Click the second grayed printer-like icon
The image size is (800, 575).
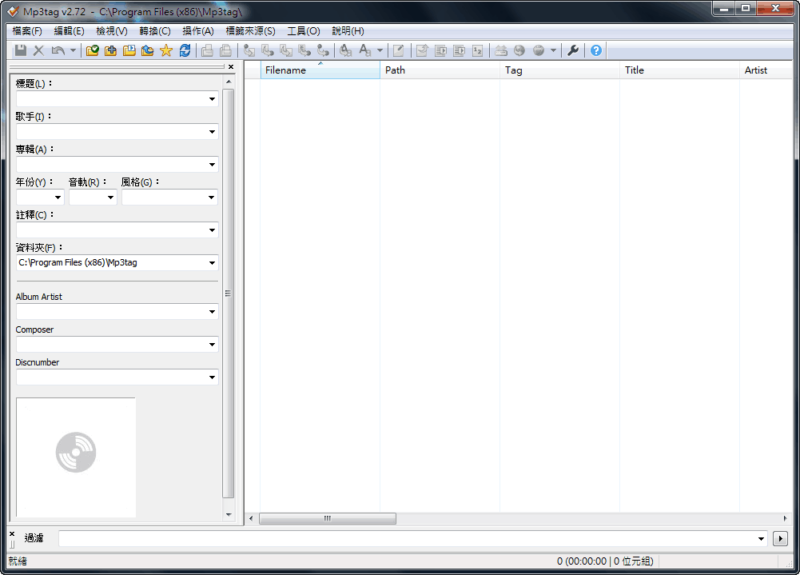point(226,51)
